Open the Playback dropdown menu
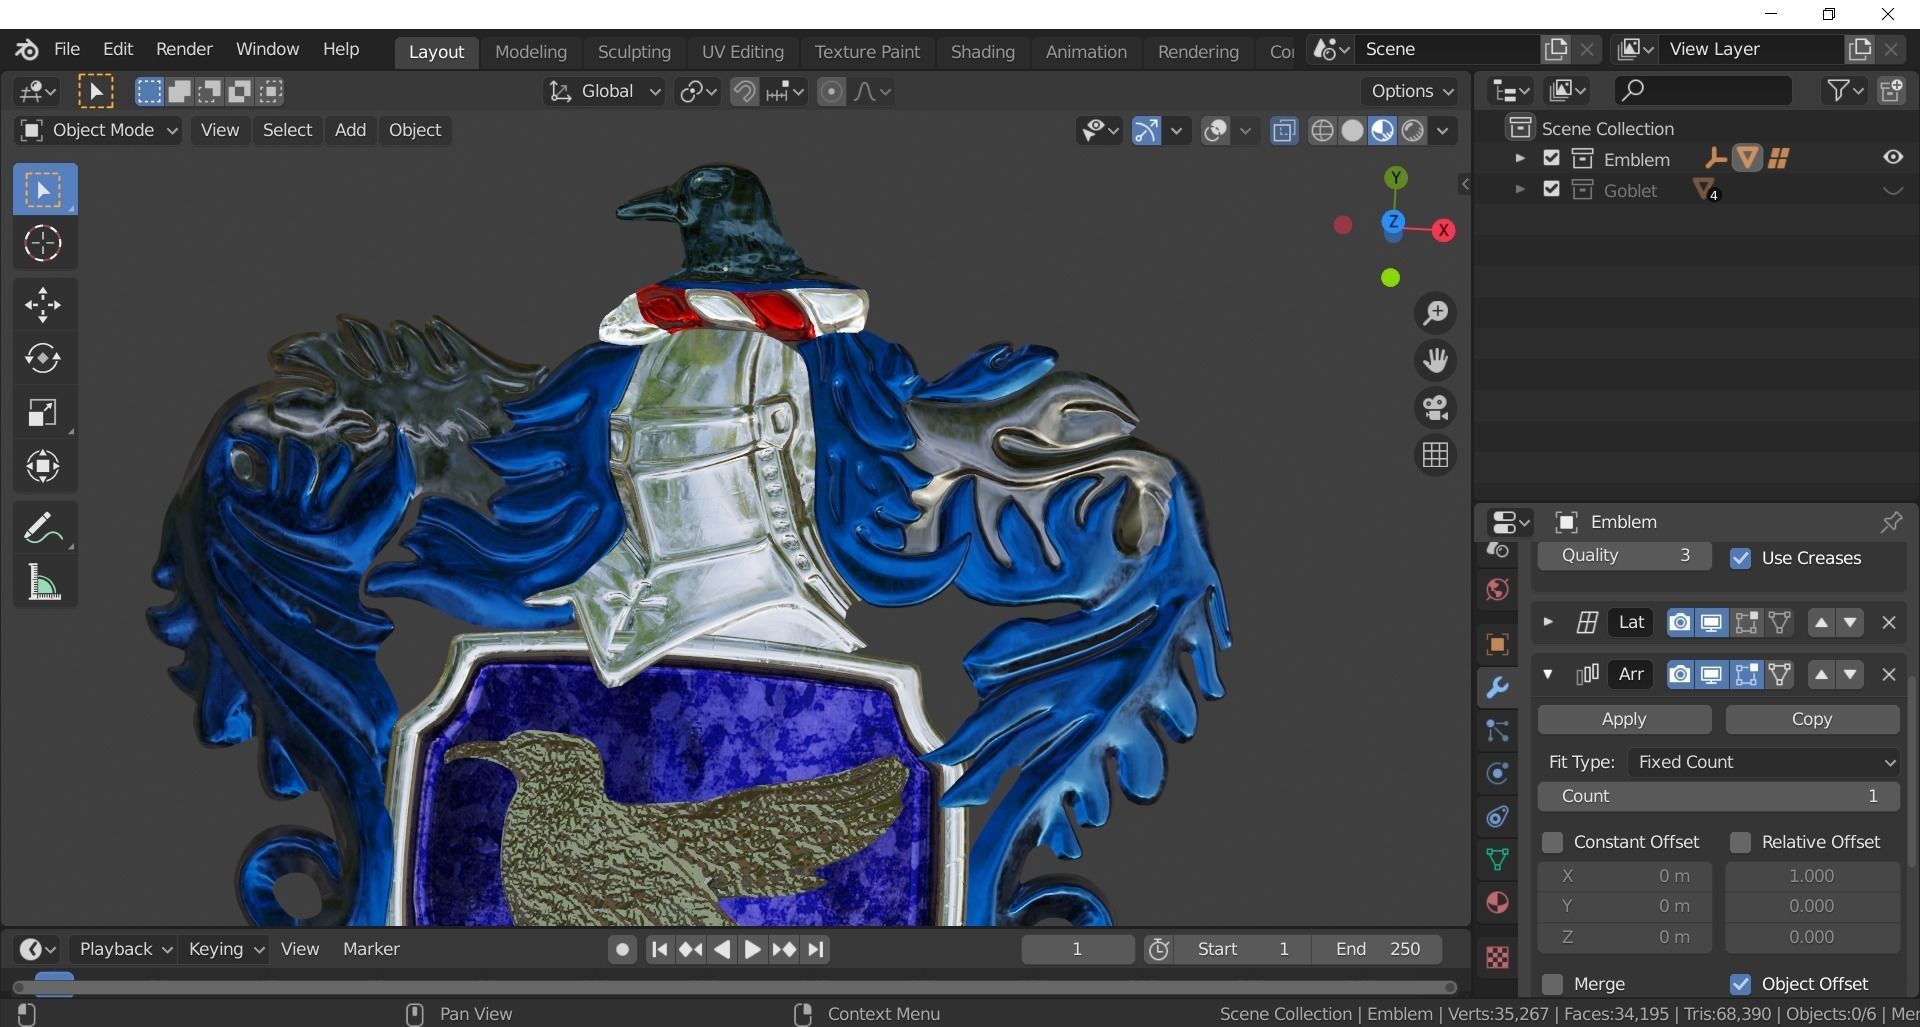The image size is (1920, 1027). [125, 949]
